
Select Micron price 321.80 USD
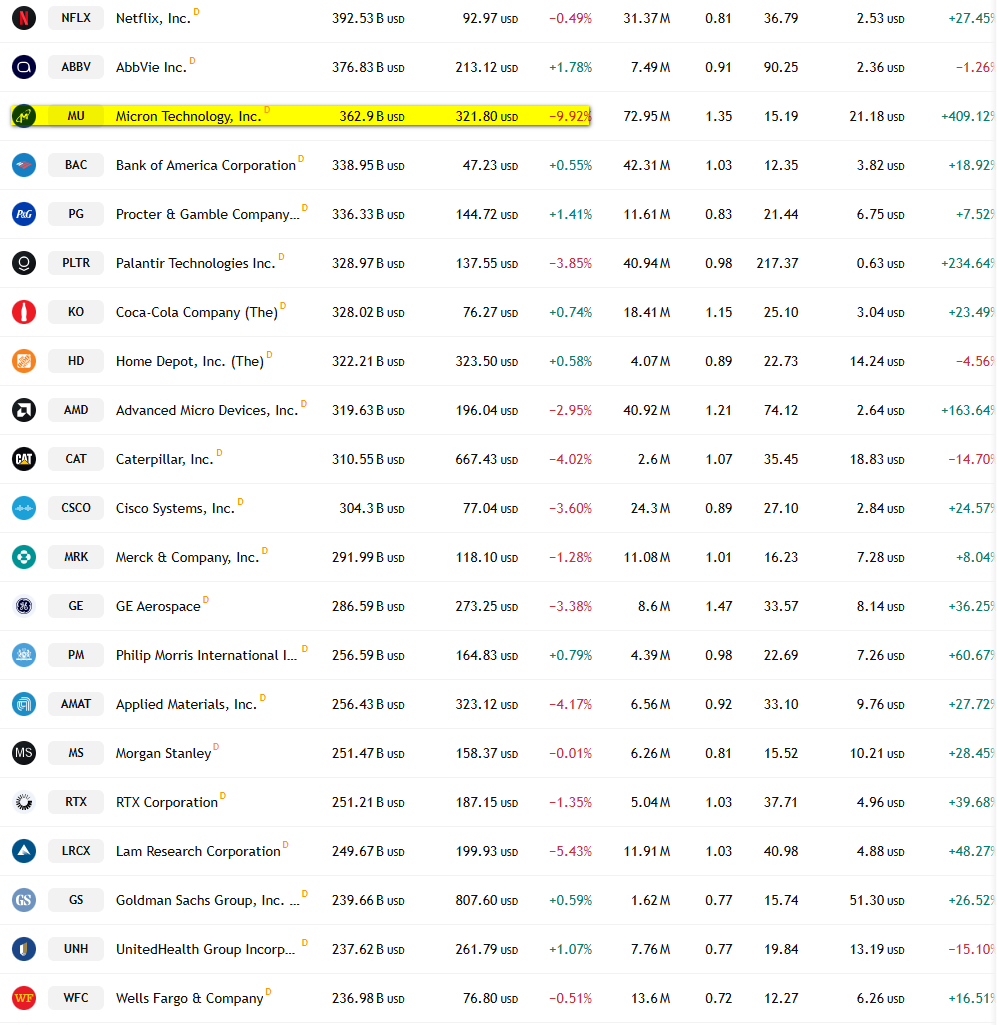(487, 116)
